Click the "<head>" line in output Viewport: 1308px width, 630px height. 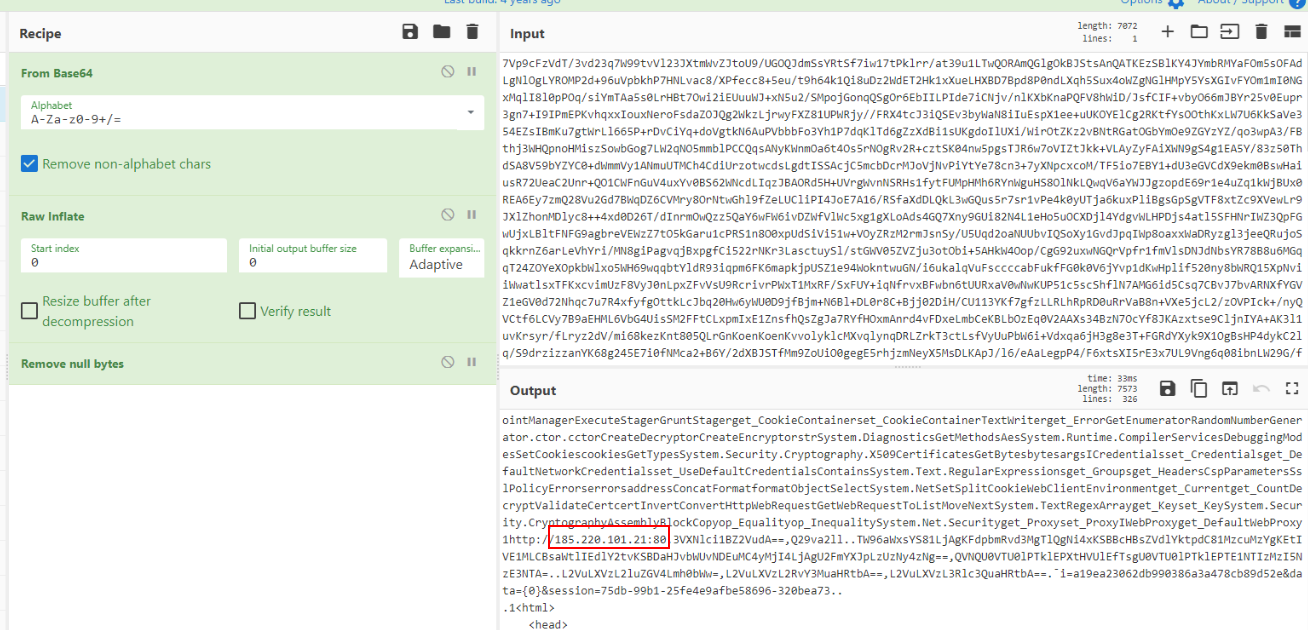tap(547, 624)
